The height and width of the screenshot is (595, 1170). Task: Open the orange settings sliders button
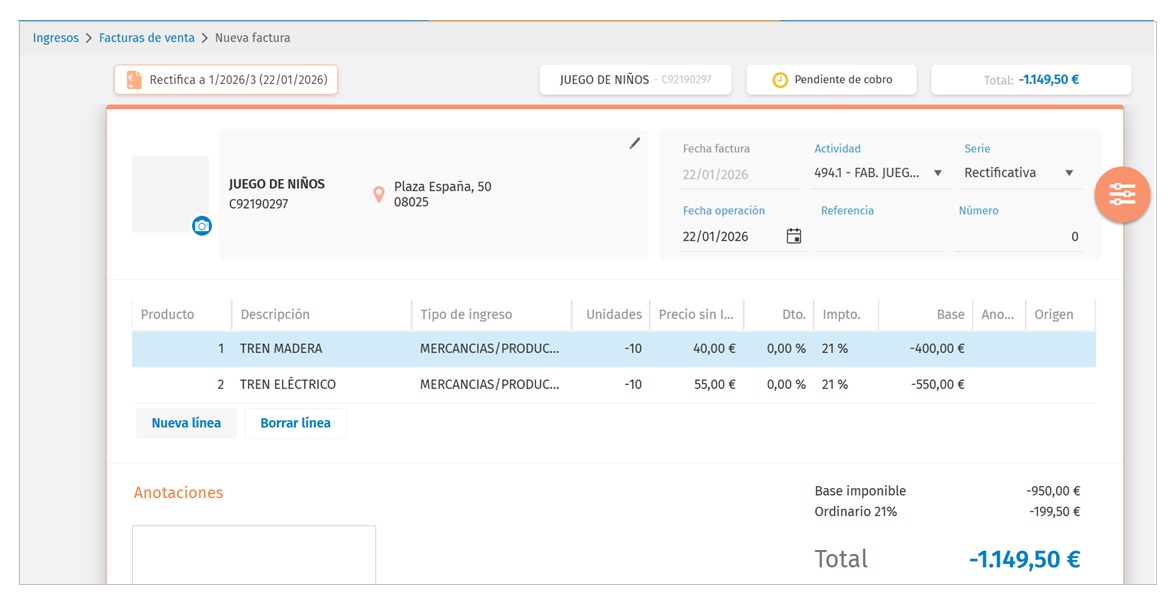[x=1122, y=194]
